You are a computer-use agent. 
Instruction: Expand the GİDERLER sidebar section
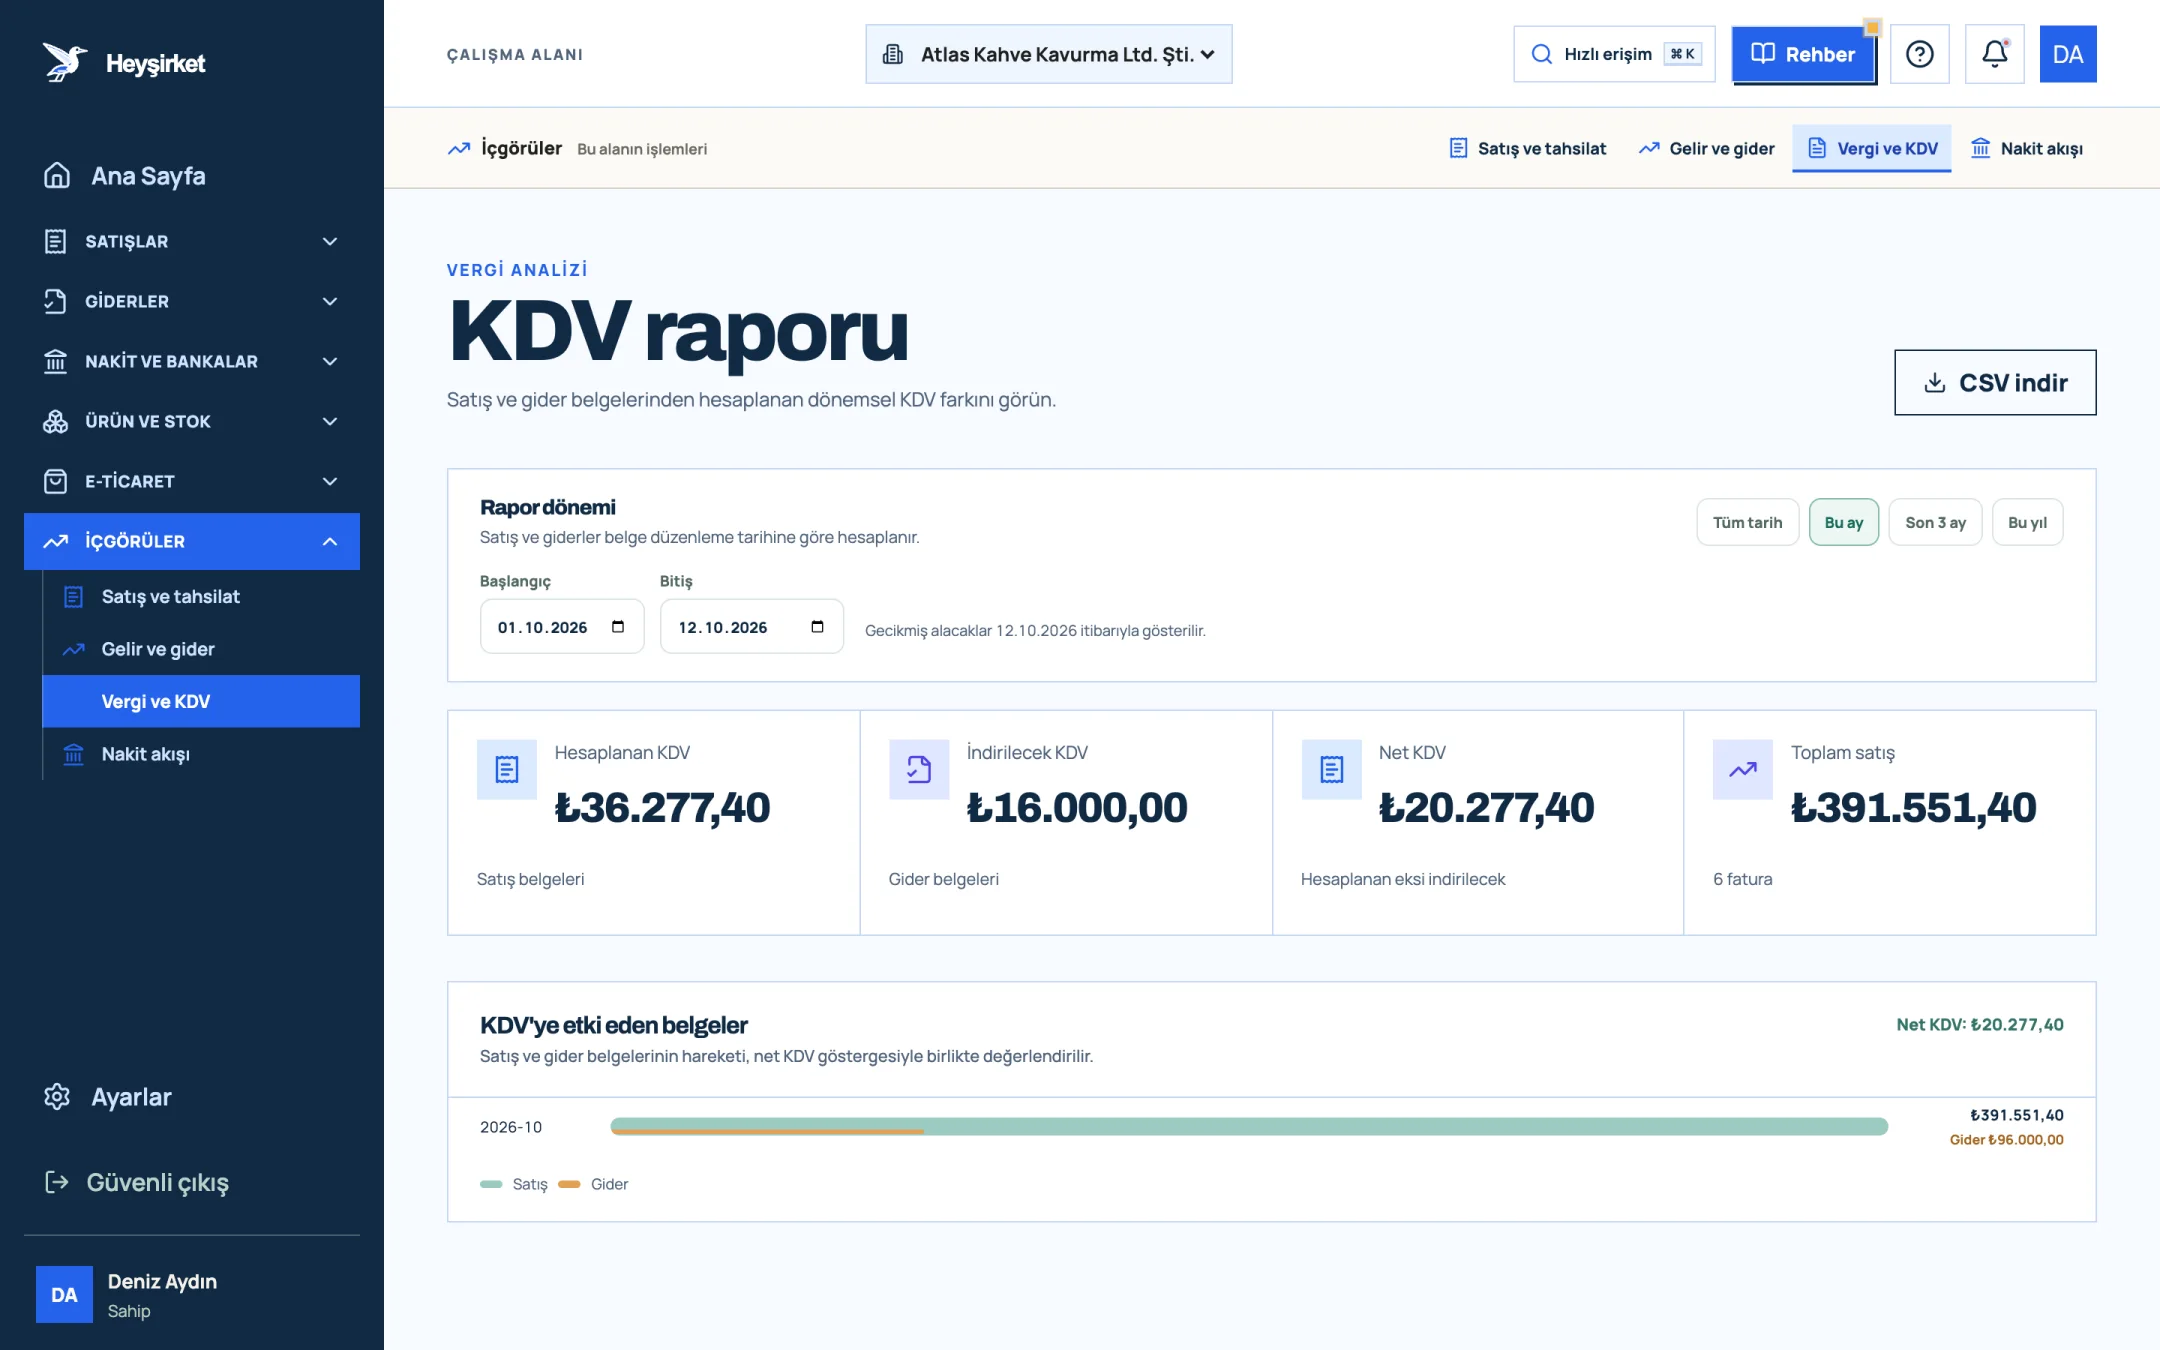[x=192, y=301]
